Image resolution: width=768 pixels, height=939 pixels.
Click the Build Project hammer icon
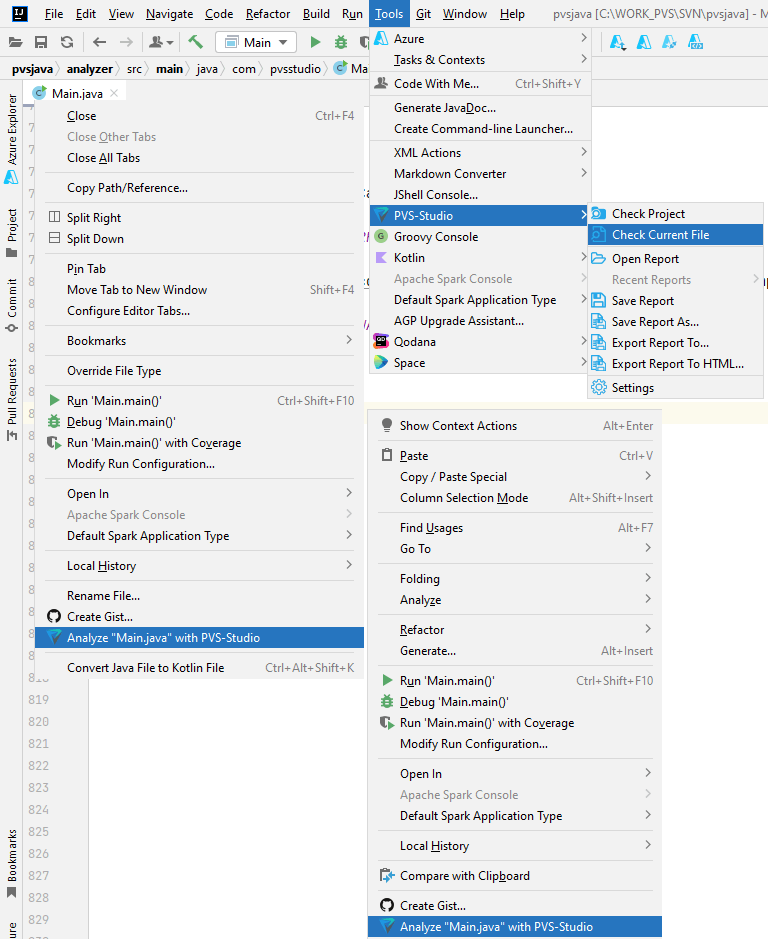[x=196, y=42]
